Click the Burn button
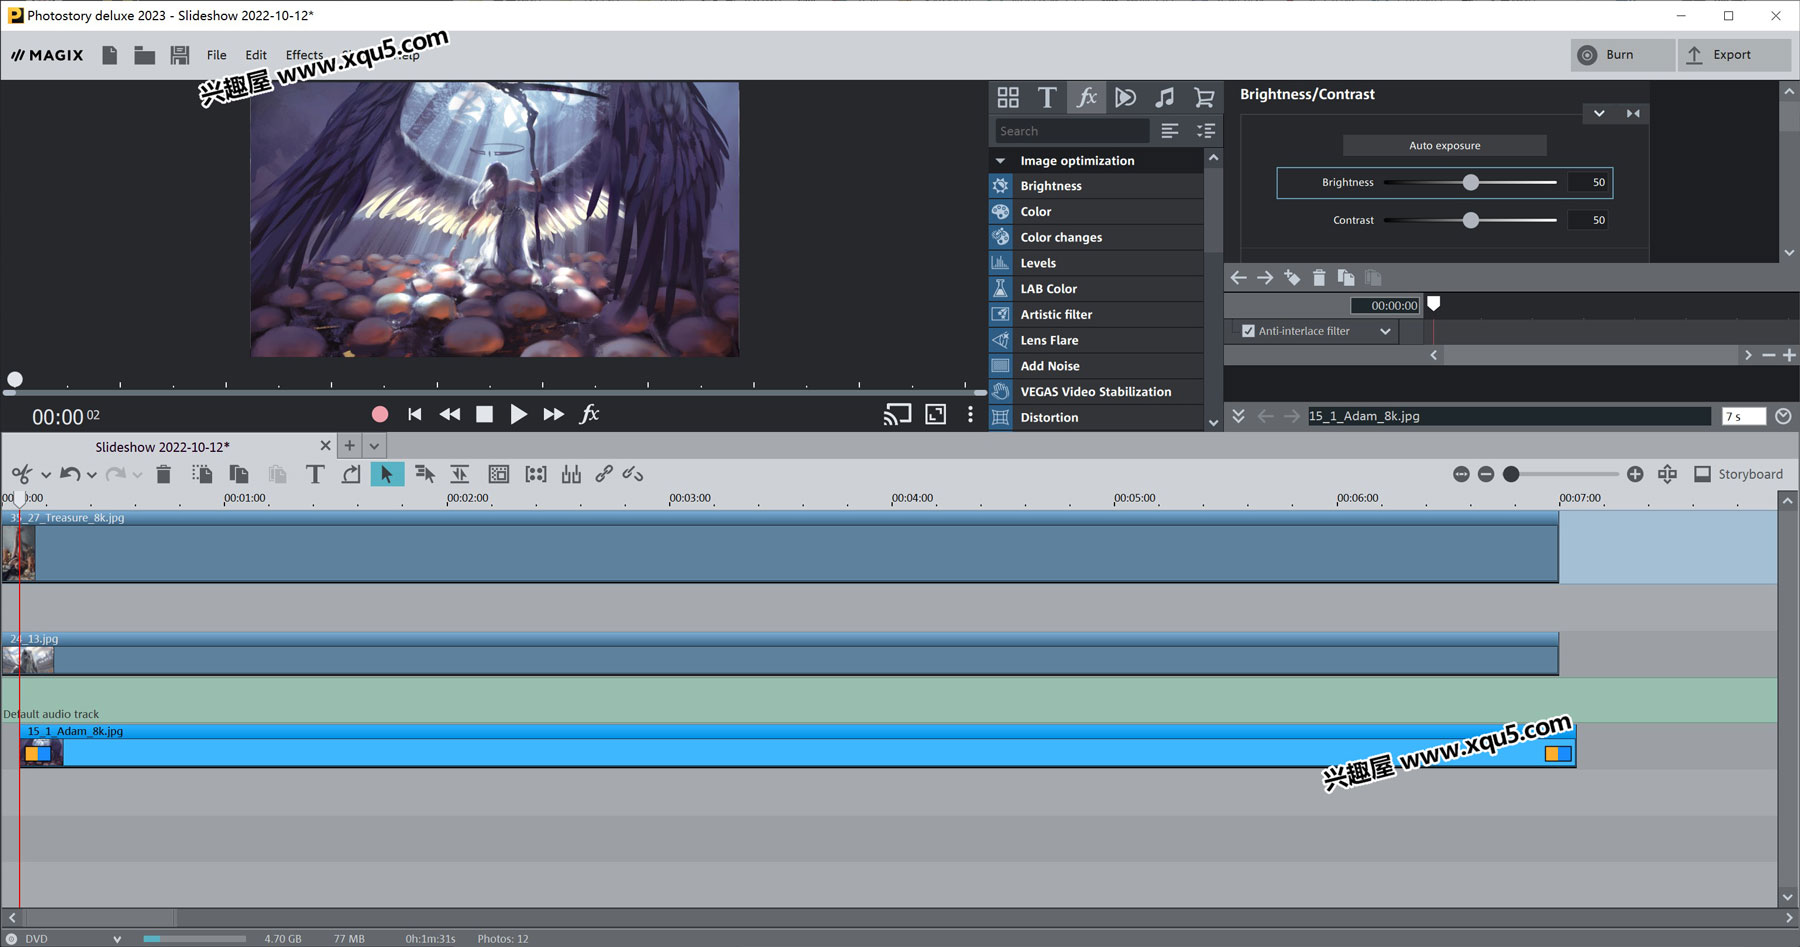 (x=1622, y=55)
